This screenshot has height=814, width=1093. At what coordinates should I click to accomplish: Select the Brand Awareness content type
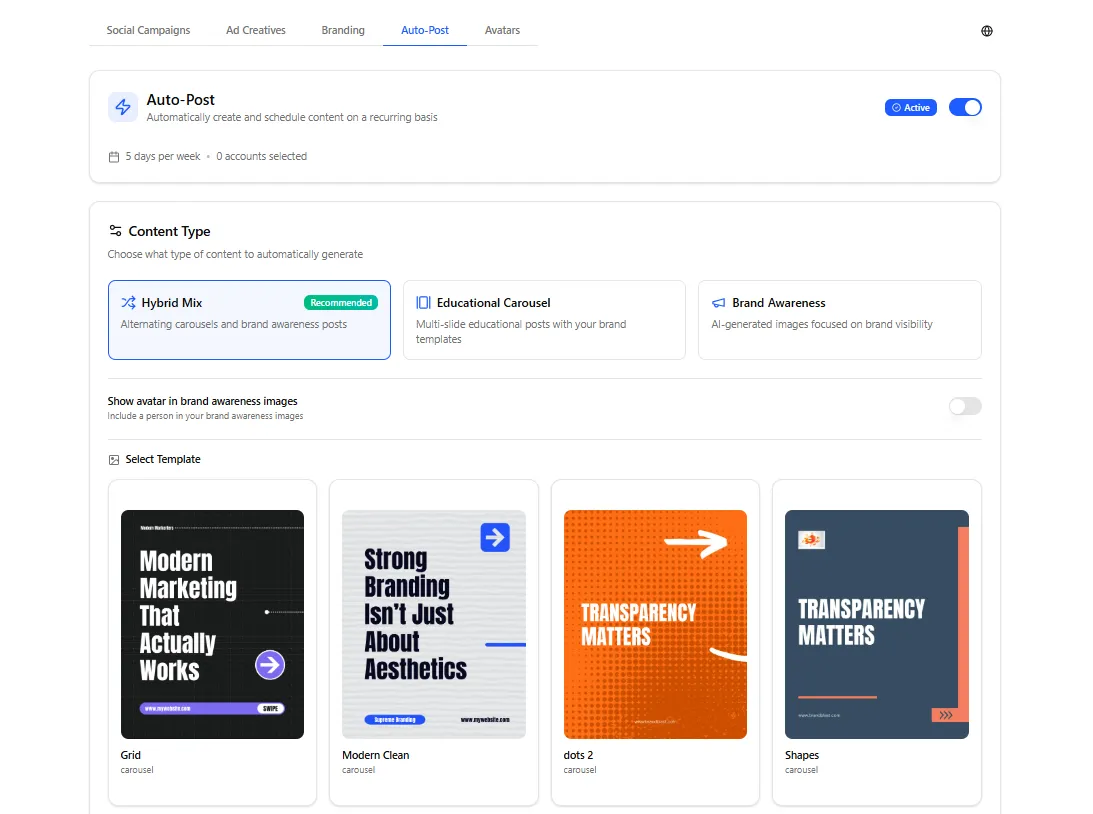tap(839, 320)
